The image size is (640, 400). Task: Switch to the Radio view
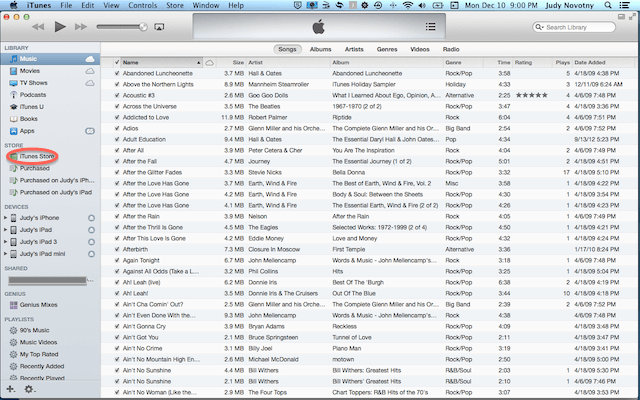tap(451, 49)
